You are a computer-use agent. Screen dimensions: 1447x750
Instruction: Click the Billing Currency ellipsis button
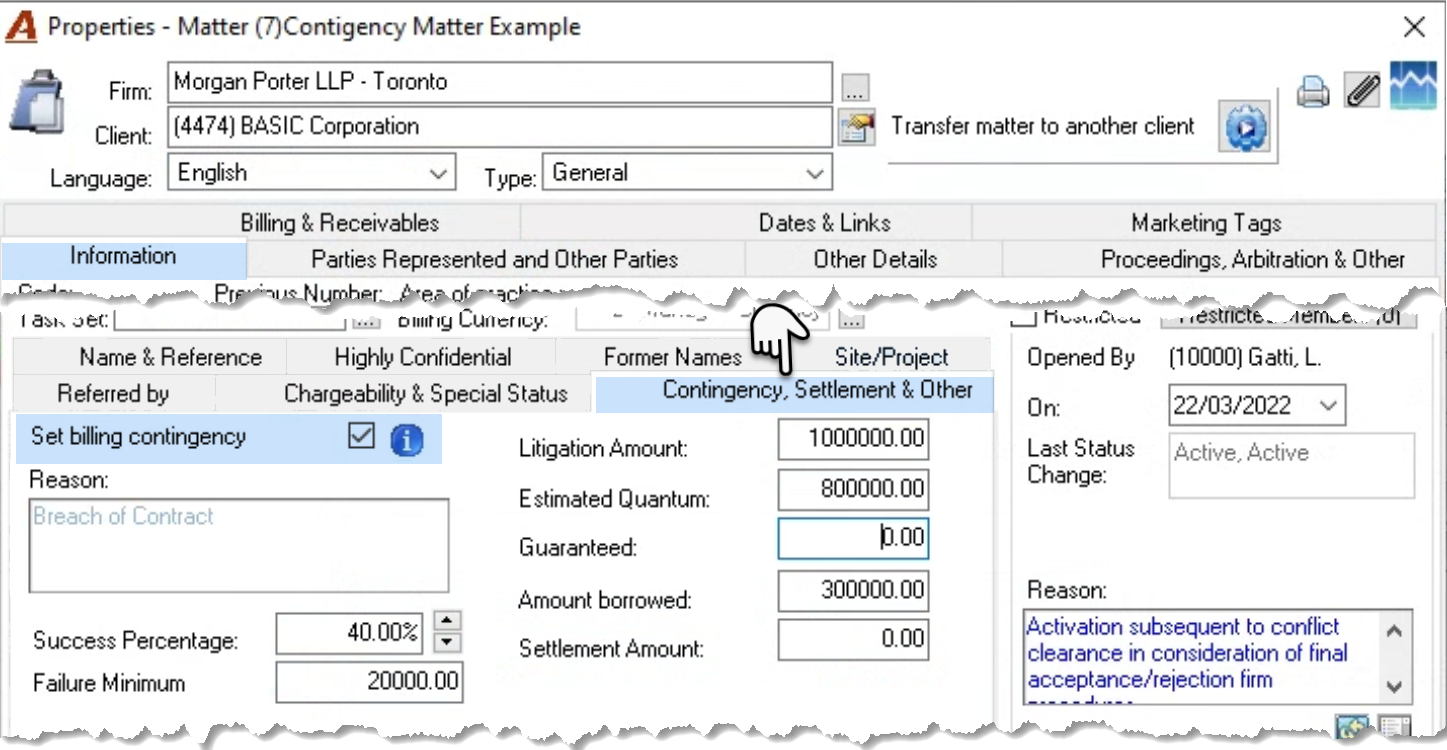[x=851, y=321]
